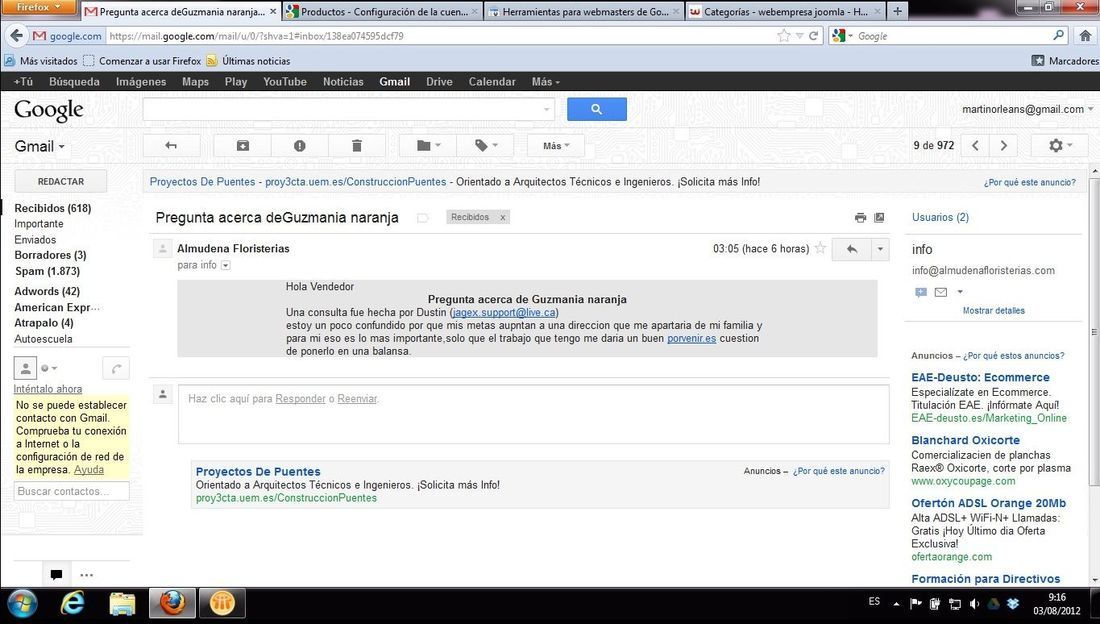This screenshot has height=624, width=1100.
Task: Click the chat phone call icon
Action: point(116,368)
